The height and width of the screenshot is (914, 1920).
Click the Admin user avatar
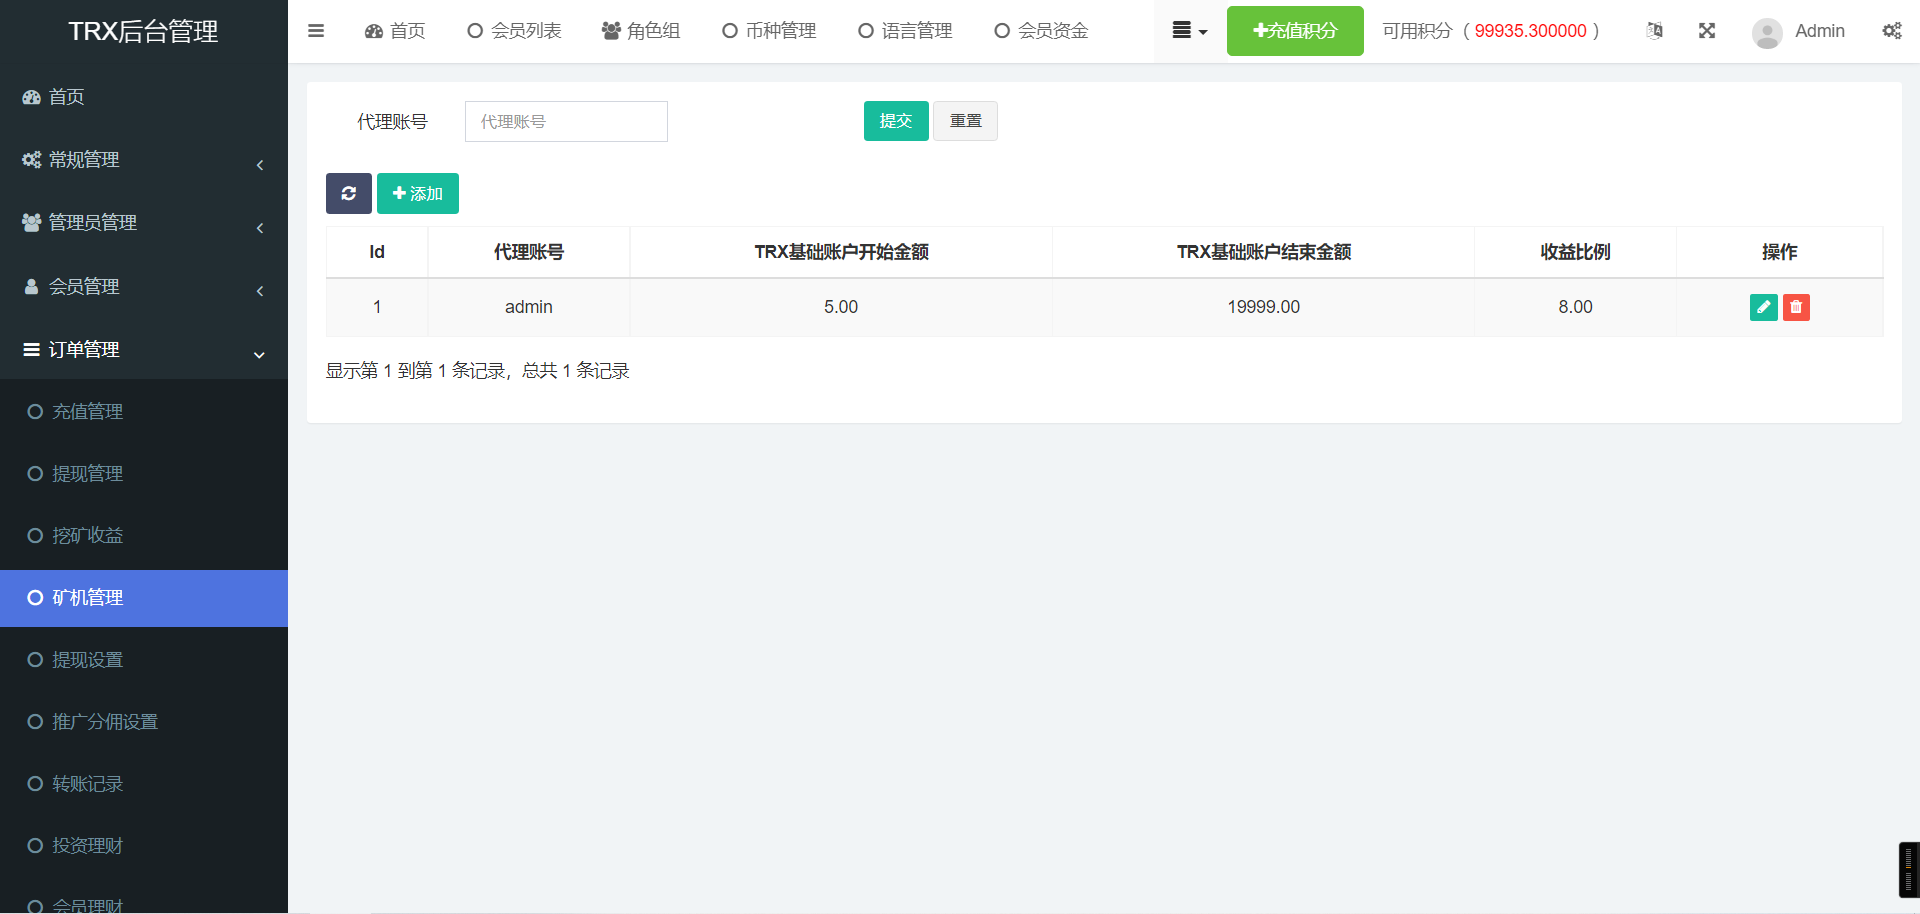pos(1767,32)
